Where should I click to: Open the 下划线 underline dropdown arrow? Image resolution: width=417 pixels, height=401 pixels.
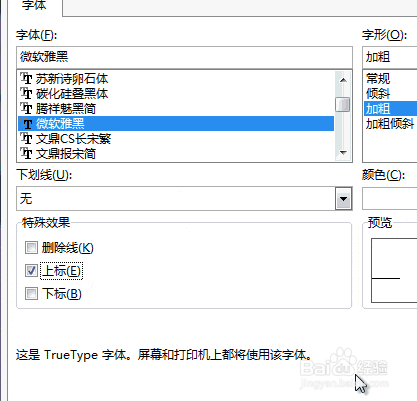[343, 199]
